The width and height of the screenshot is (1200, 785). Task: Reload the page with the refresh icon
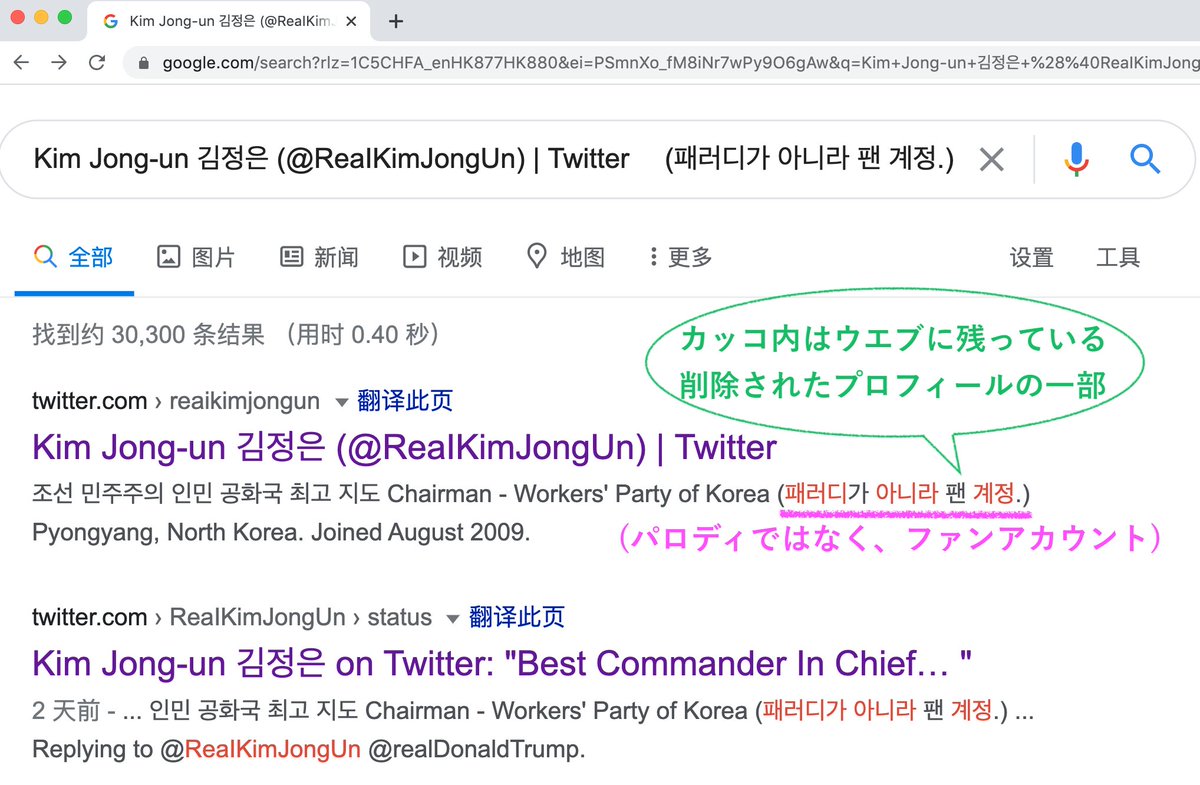click(x=97, y=62)
